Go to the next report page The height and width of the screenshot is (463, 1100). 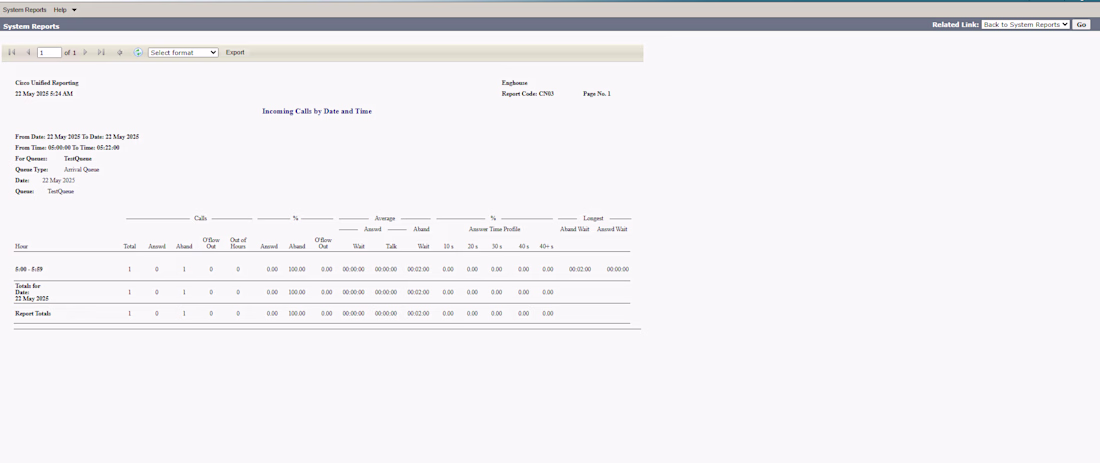tap(86, 53)
